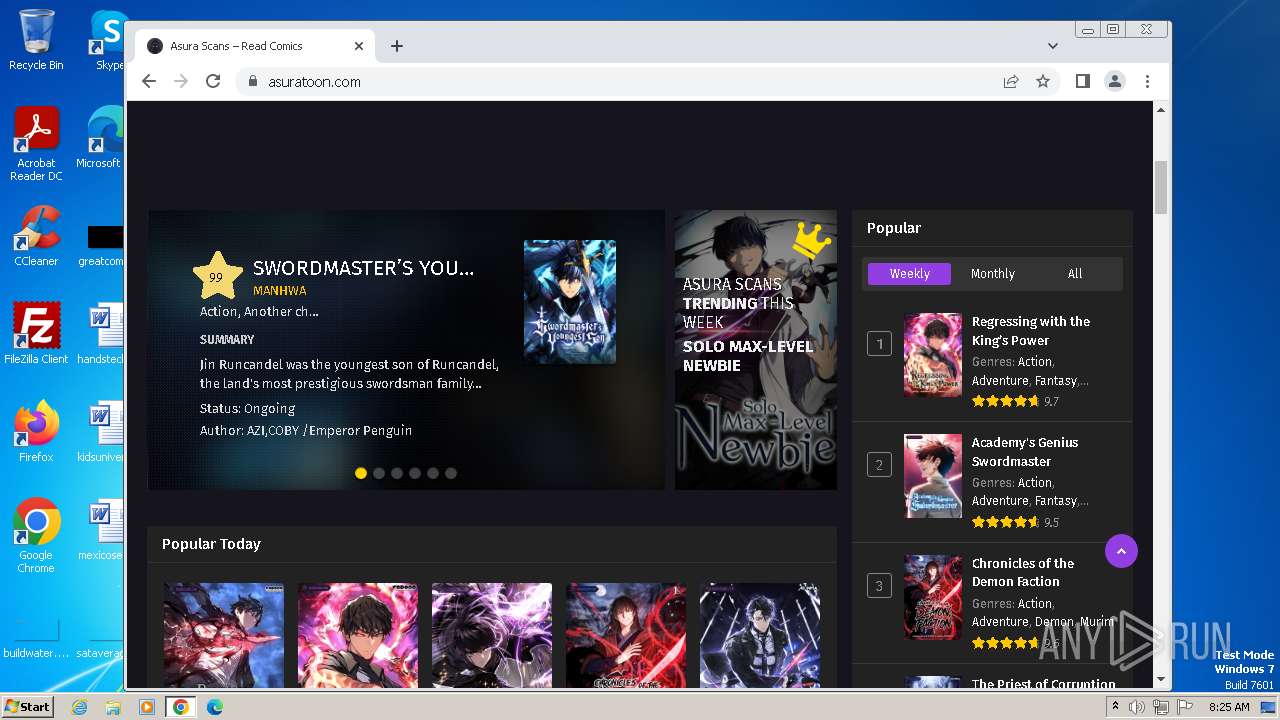Click the Swordmaster's Youngest Son slider cover
The image size is (1280, 720).
(x=570, y=302)
